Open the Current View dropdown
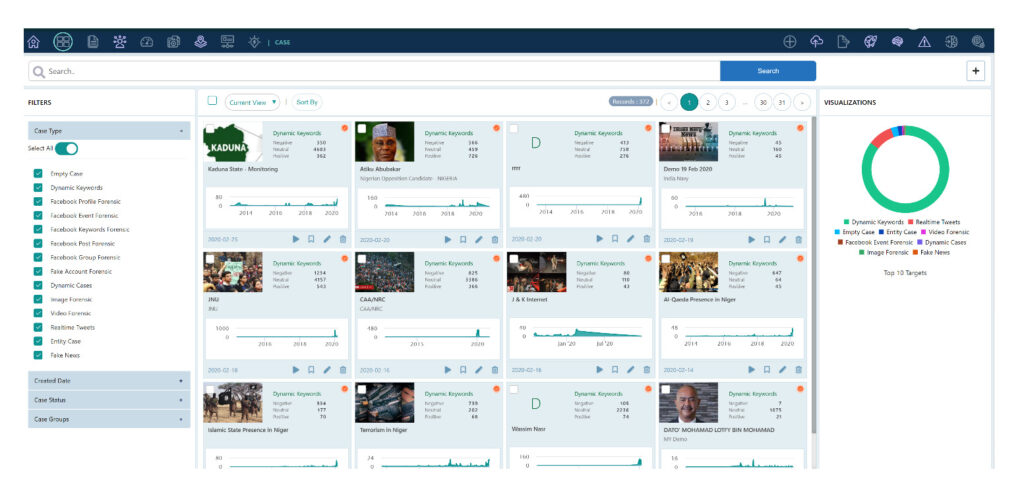Image resolution: width=1024 pixels, height=492 pixels. coord(252,102)
